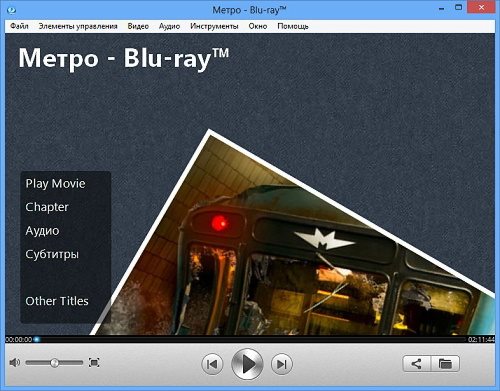Choose Субтитры in the disc menu

tap(52, 254)
